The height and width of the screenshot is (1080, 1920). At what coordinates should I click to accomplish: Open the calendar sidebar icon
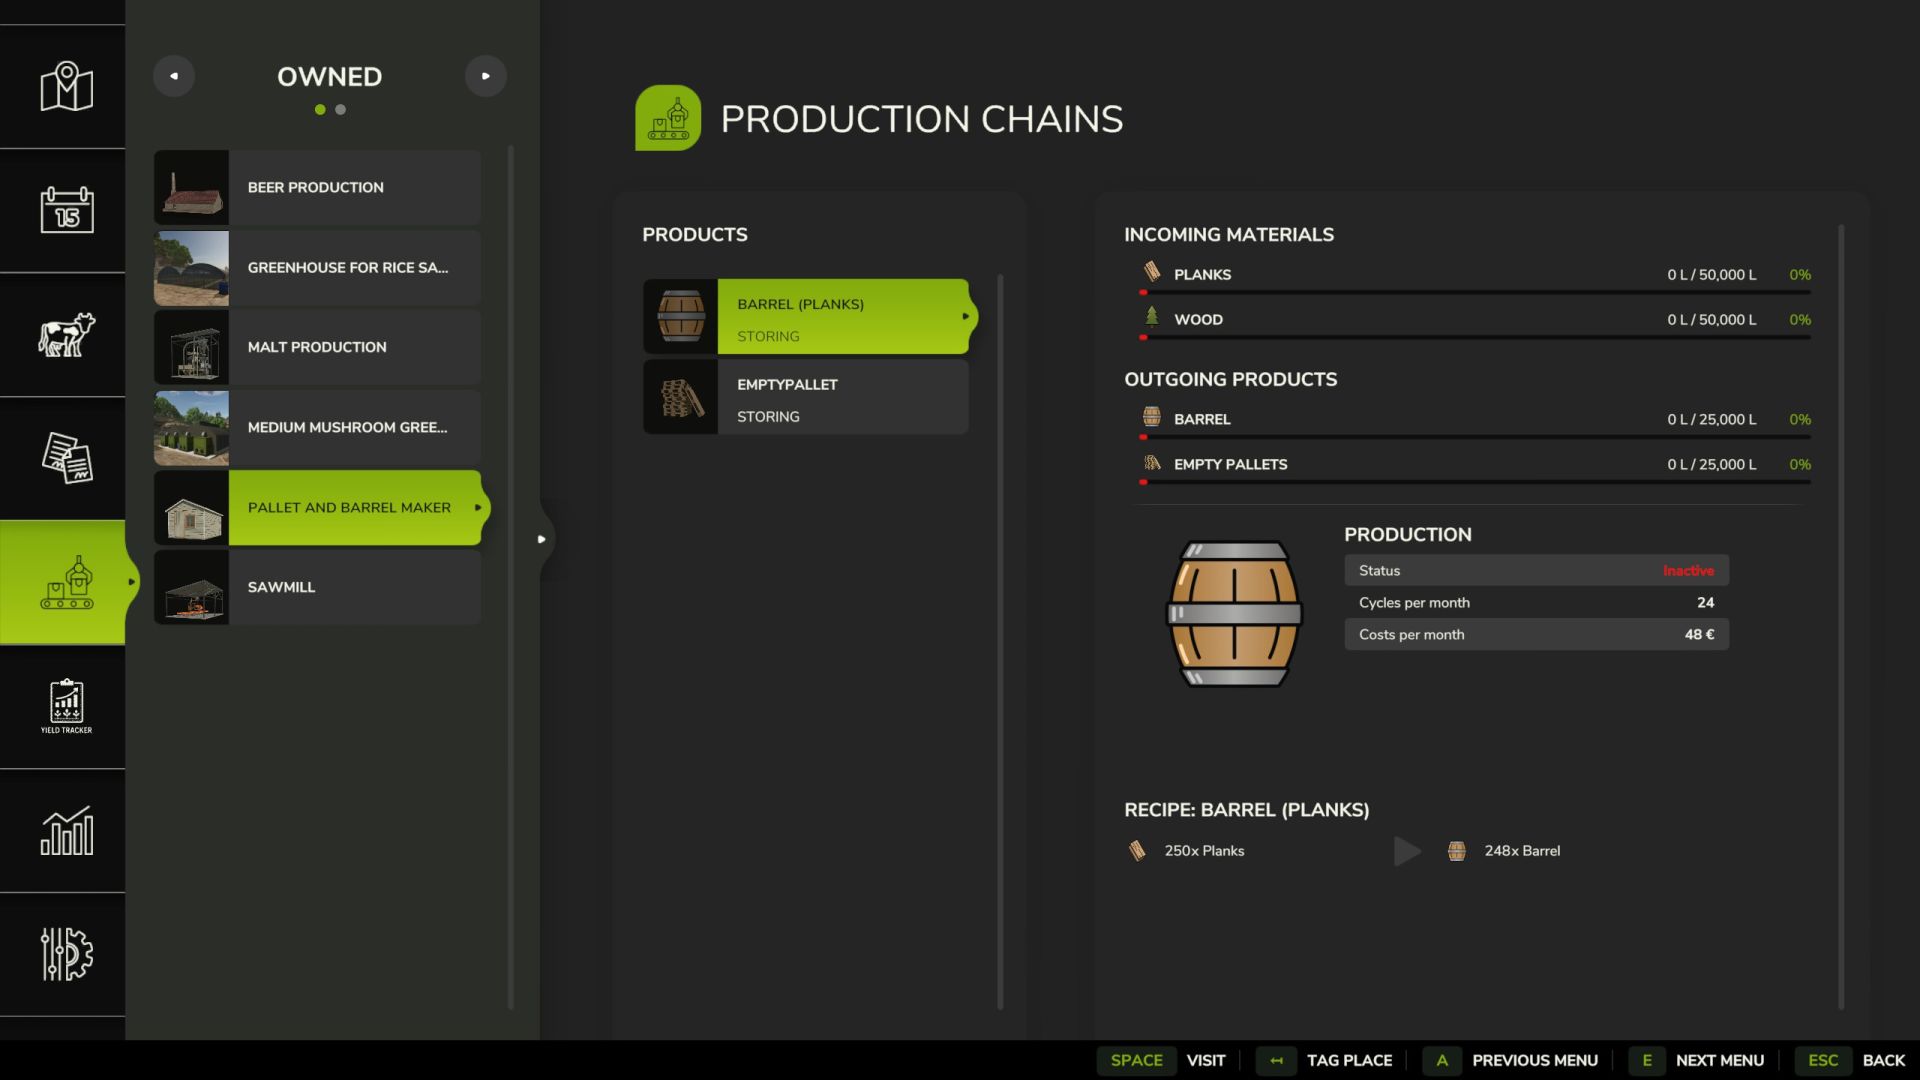pos(66,210)
